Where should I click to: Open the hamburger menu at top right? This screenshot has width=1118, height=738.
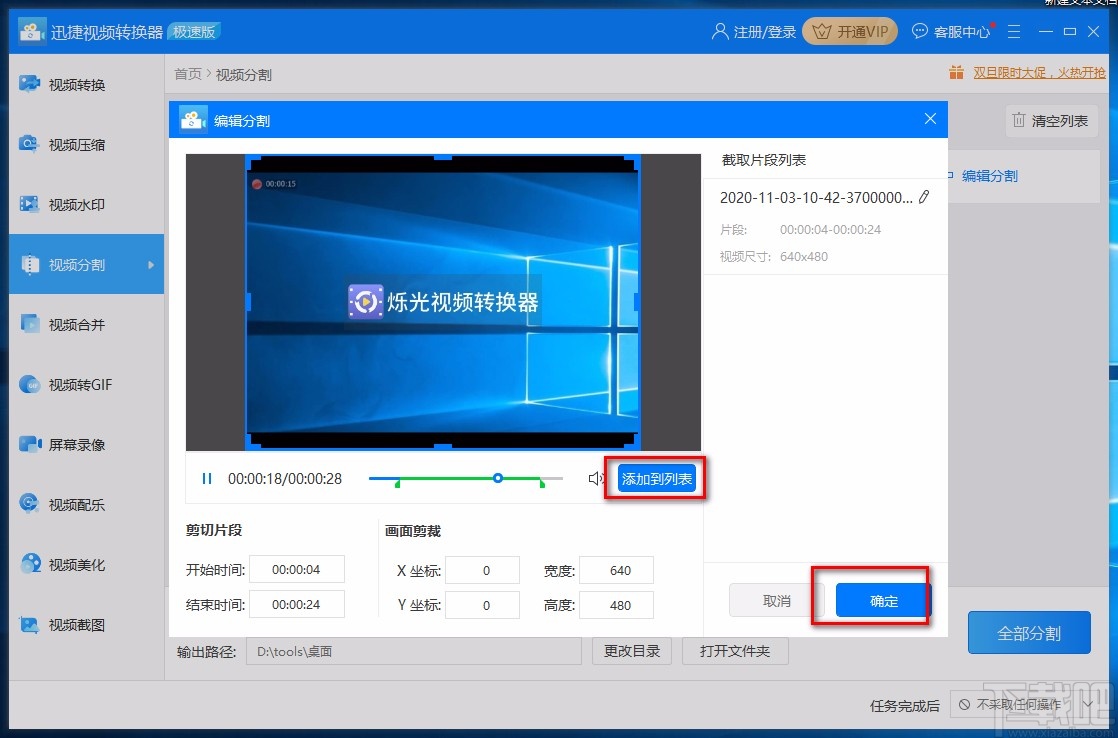pyautogui.click(x=1013, y=31)
